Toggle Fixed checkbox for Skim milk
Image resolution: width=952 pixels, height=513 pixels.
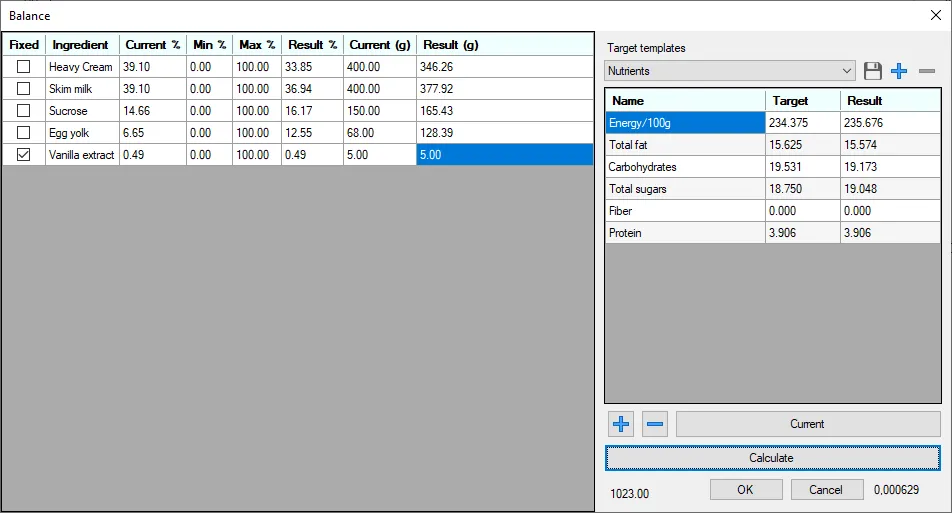pyautogui.click(x=24, y=89)
